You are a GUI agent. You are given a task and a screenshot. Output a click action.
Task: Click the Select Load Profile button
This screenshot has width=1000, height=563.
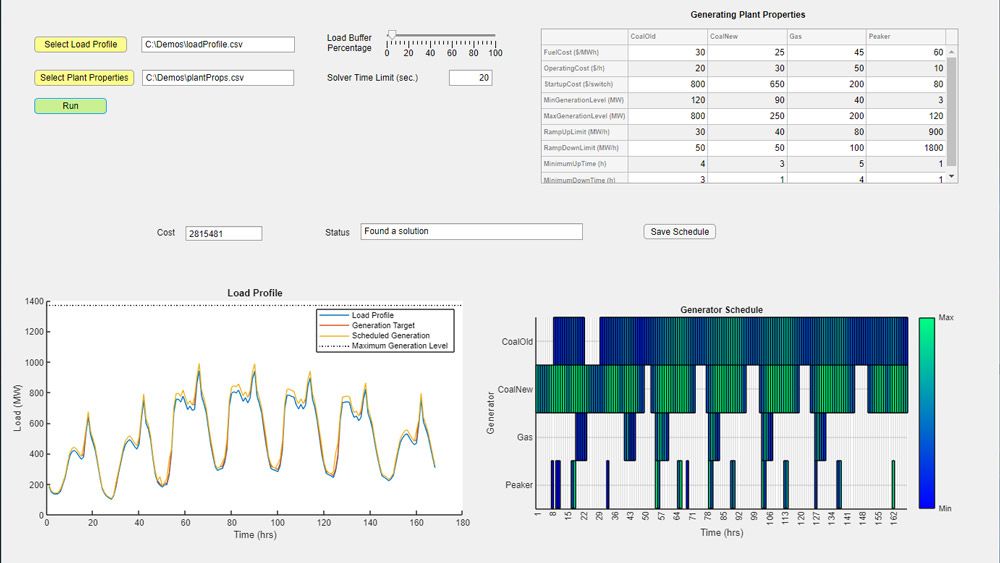80,45
